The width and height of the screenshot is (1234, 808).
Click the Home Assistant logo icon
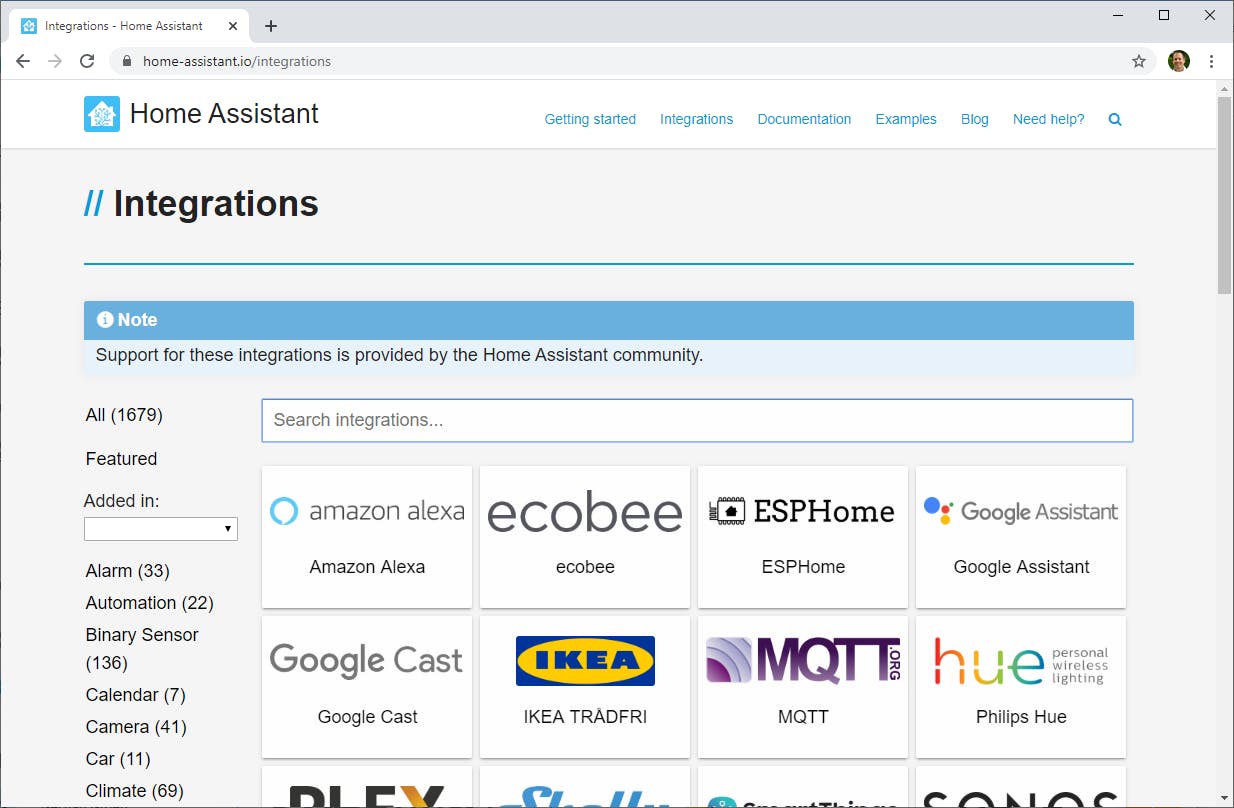[x=102, y=114]
